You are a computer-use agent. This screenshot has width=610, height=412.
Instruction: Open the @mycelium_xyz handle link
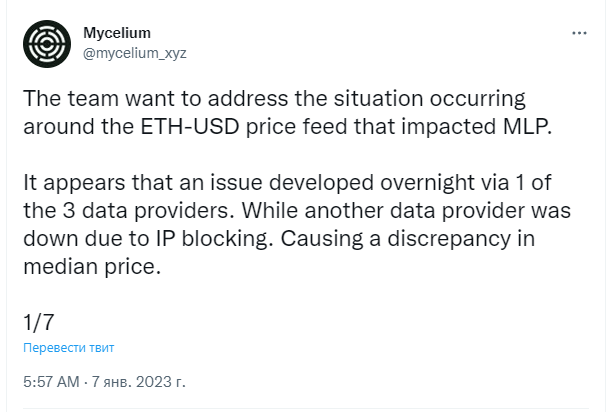pyautogui.click(x=135, y=53)
